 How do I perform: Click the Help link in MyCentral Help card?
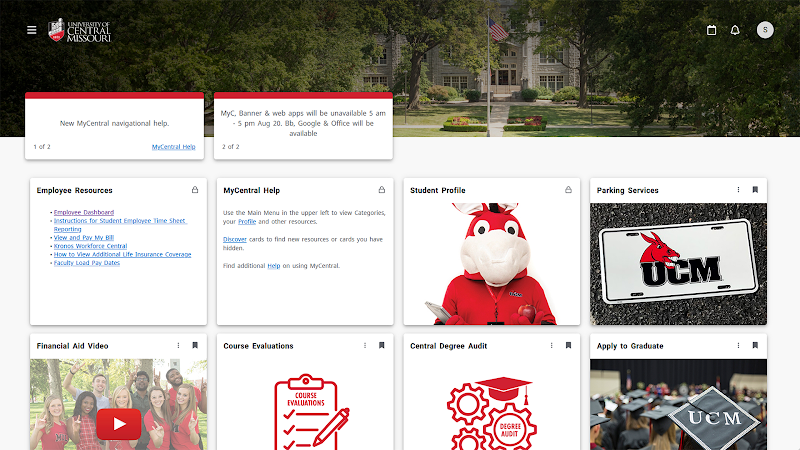click(274, 266)
